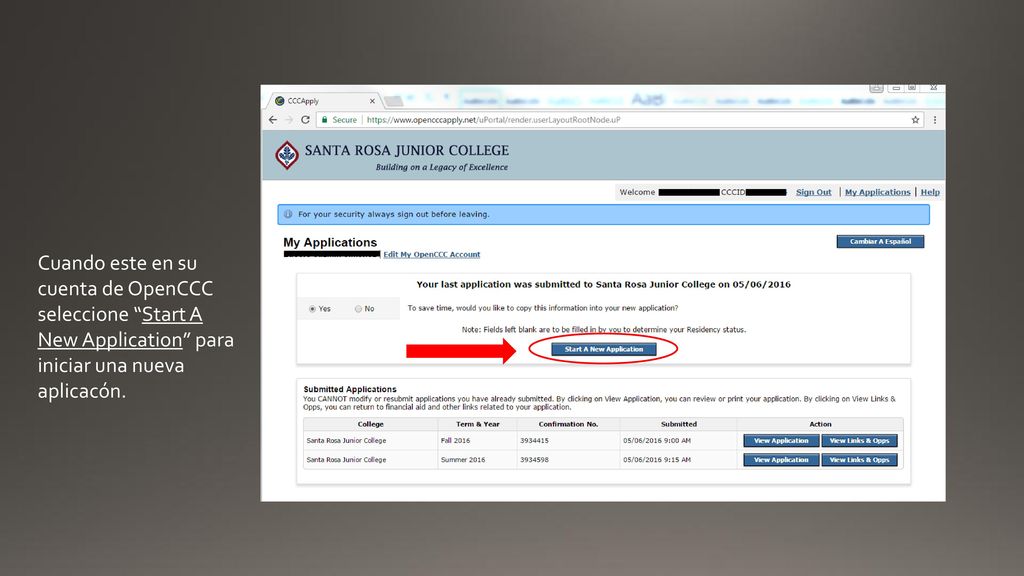Open the Help link
Viewport: 1024px width, 576px height.
point(930,192)
